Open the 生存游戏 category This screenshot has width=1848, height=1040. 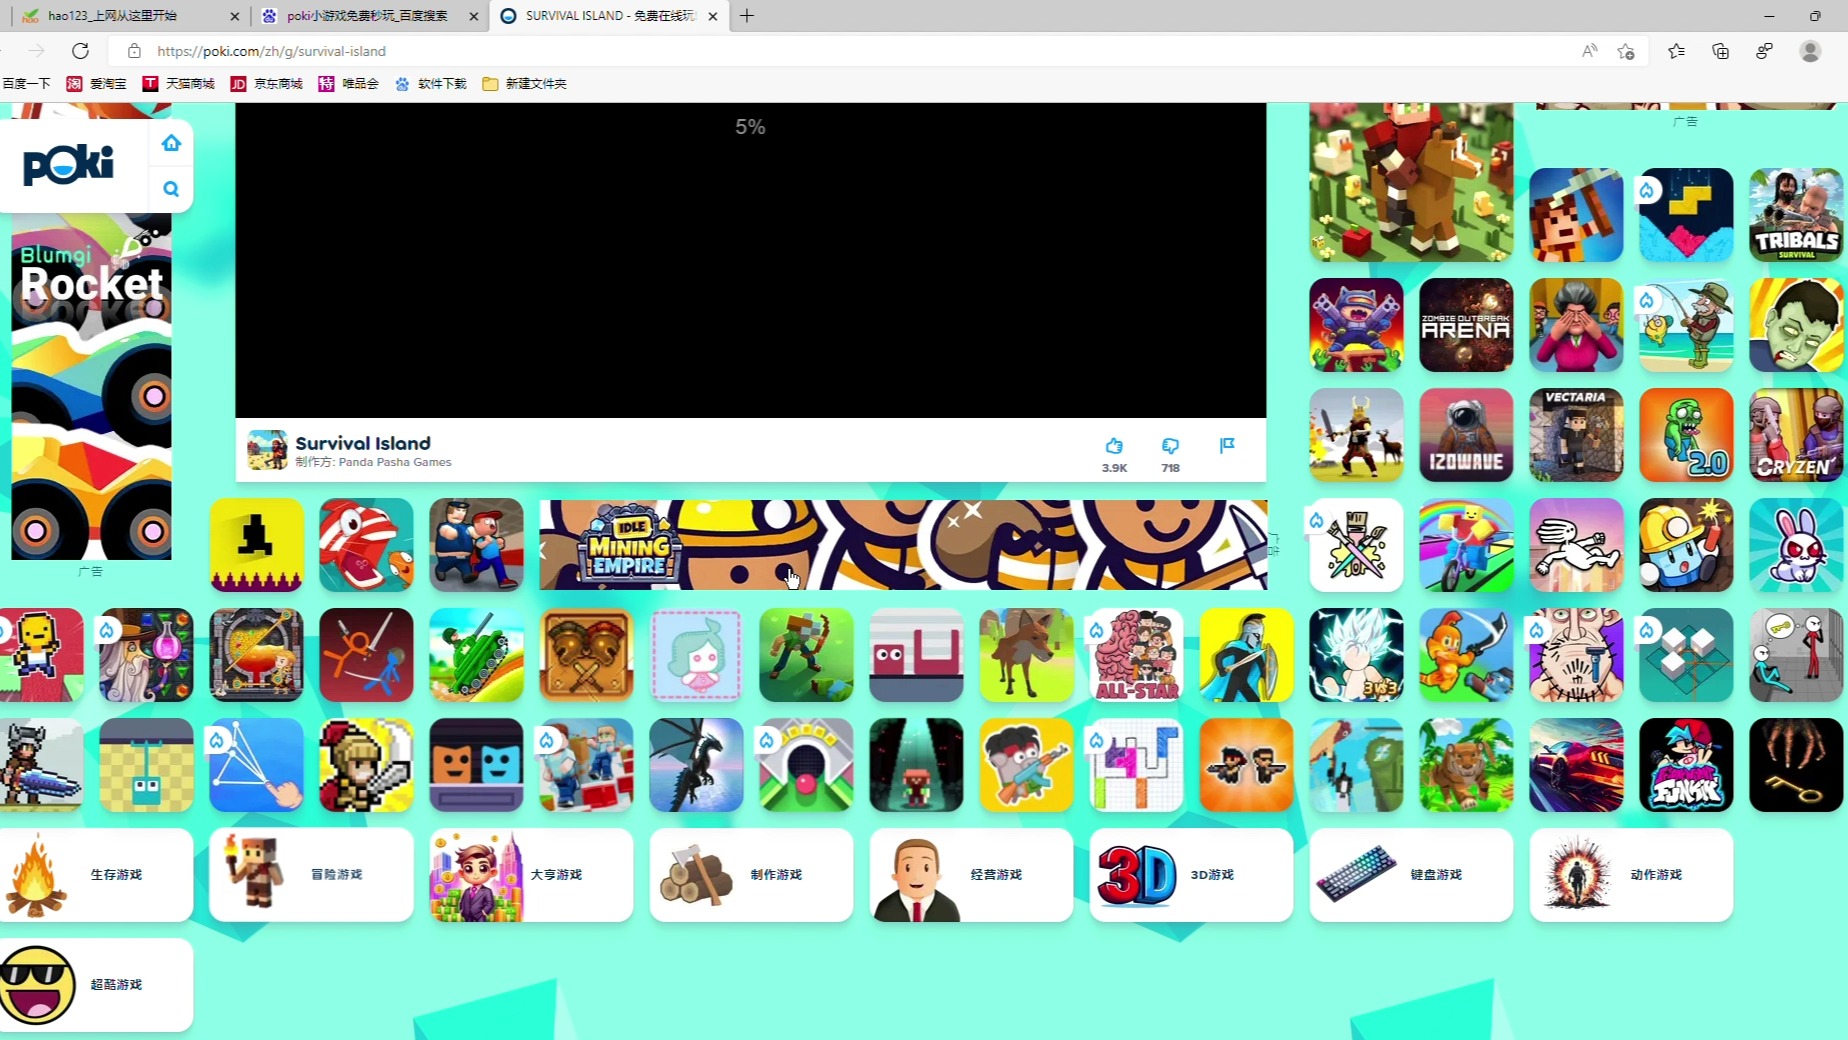coord(96,875)
